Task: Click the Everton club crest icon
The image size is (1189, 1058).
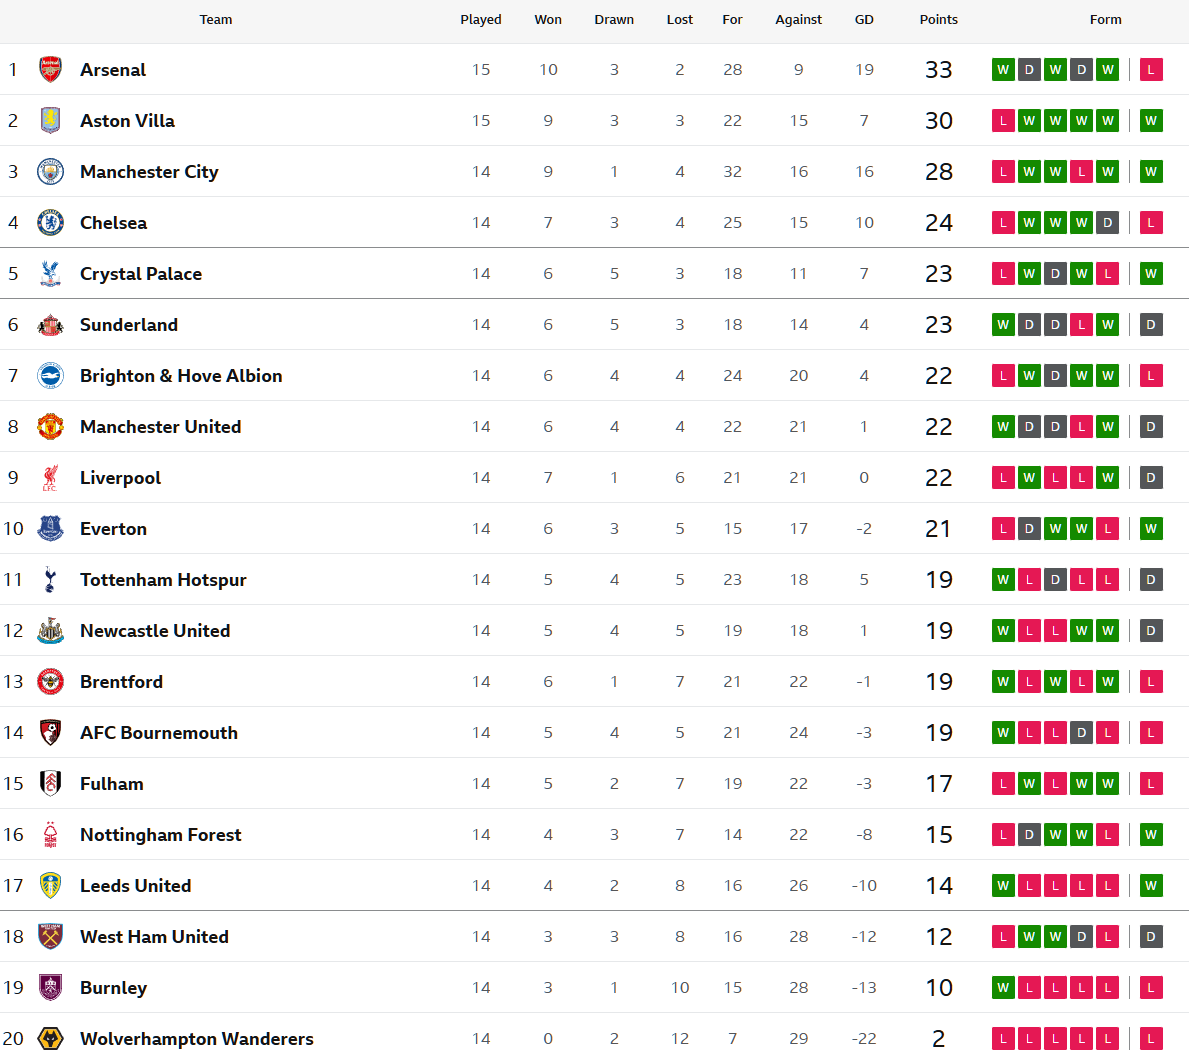Action: click(x=50, y=528)
